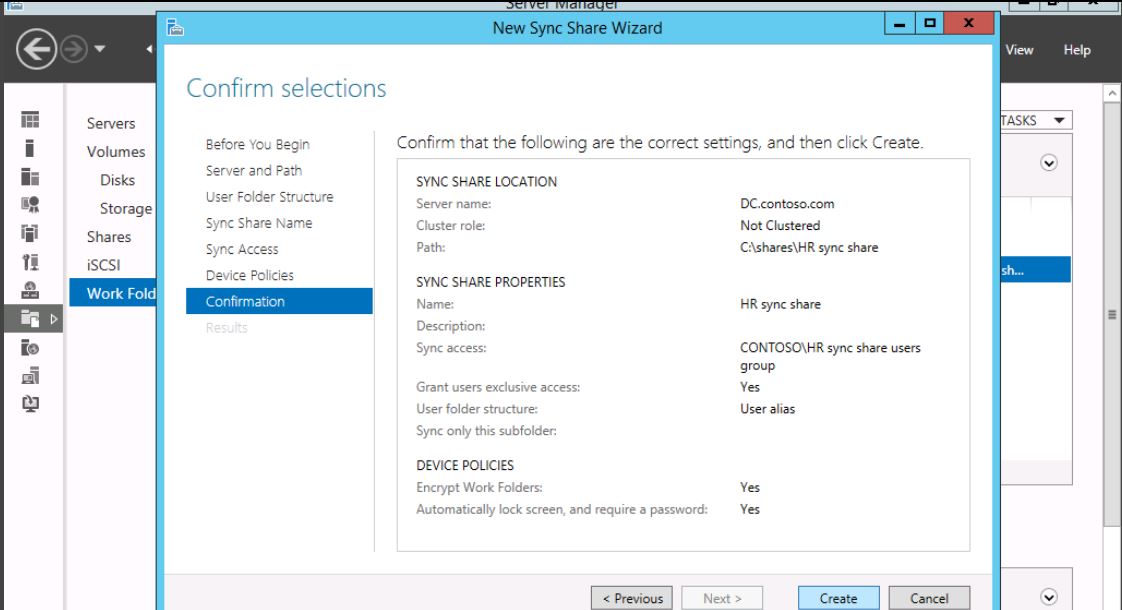Open the TASKS dropdown menu
The width and height of the screenshot is (1122, 610).
point(1035,120)
